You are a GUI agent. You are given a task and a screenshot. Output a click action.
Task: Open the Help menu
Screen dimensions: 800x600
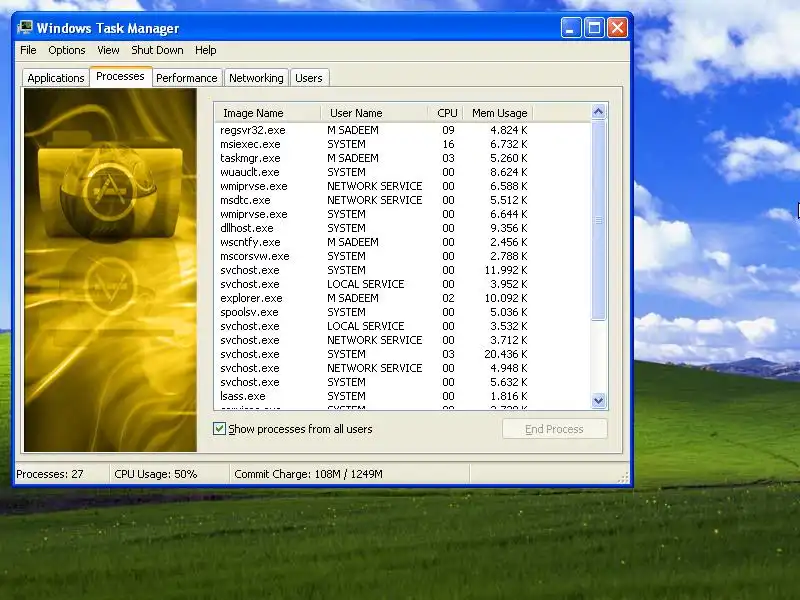tap(206, 50)
